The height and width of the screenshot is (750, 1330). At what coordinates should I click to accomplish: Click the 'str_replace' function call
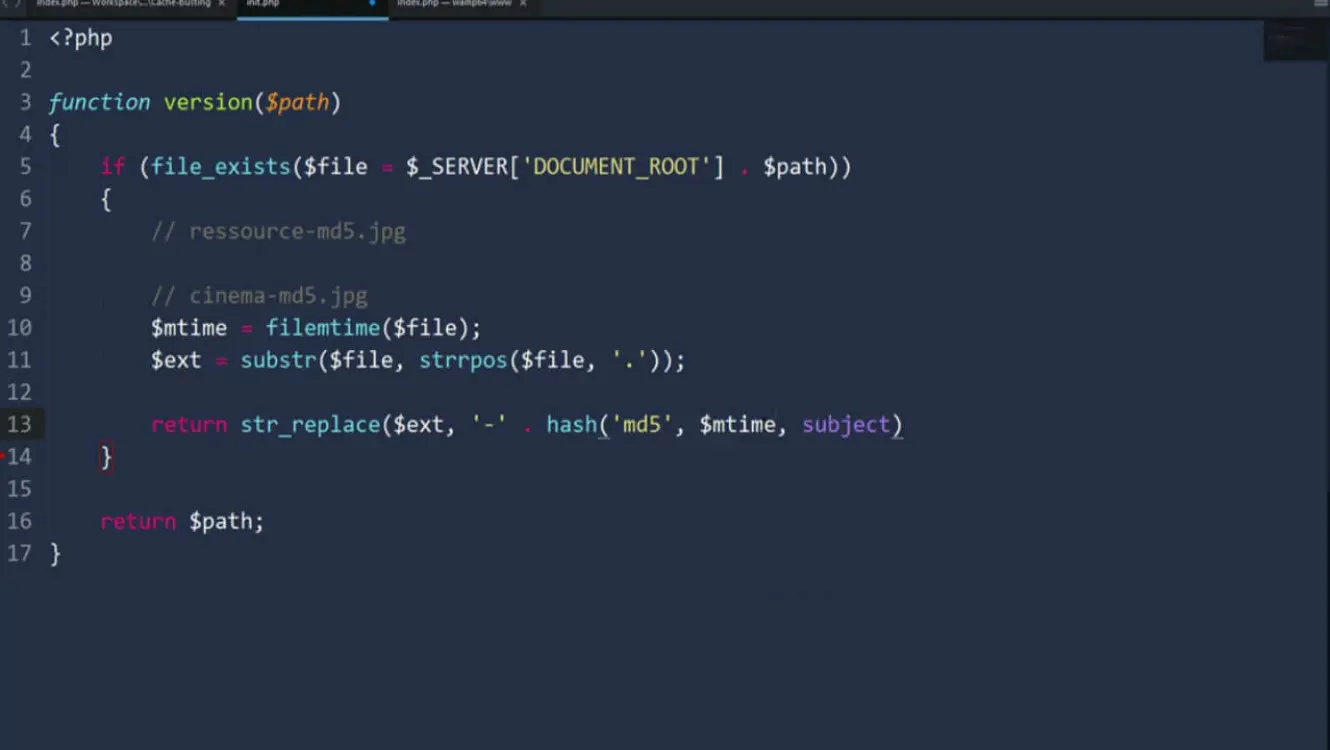pyautogui.click(x=310, y=424)
